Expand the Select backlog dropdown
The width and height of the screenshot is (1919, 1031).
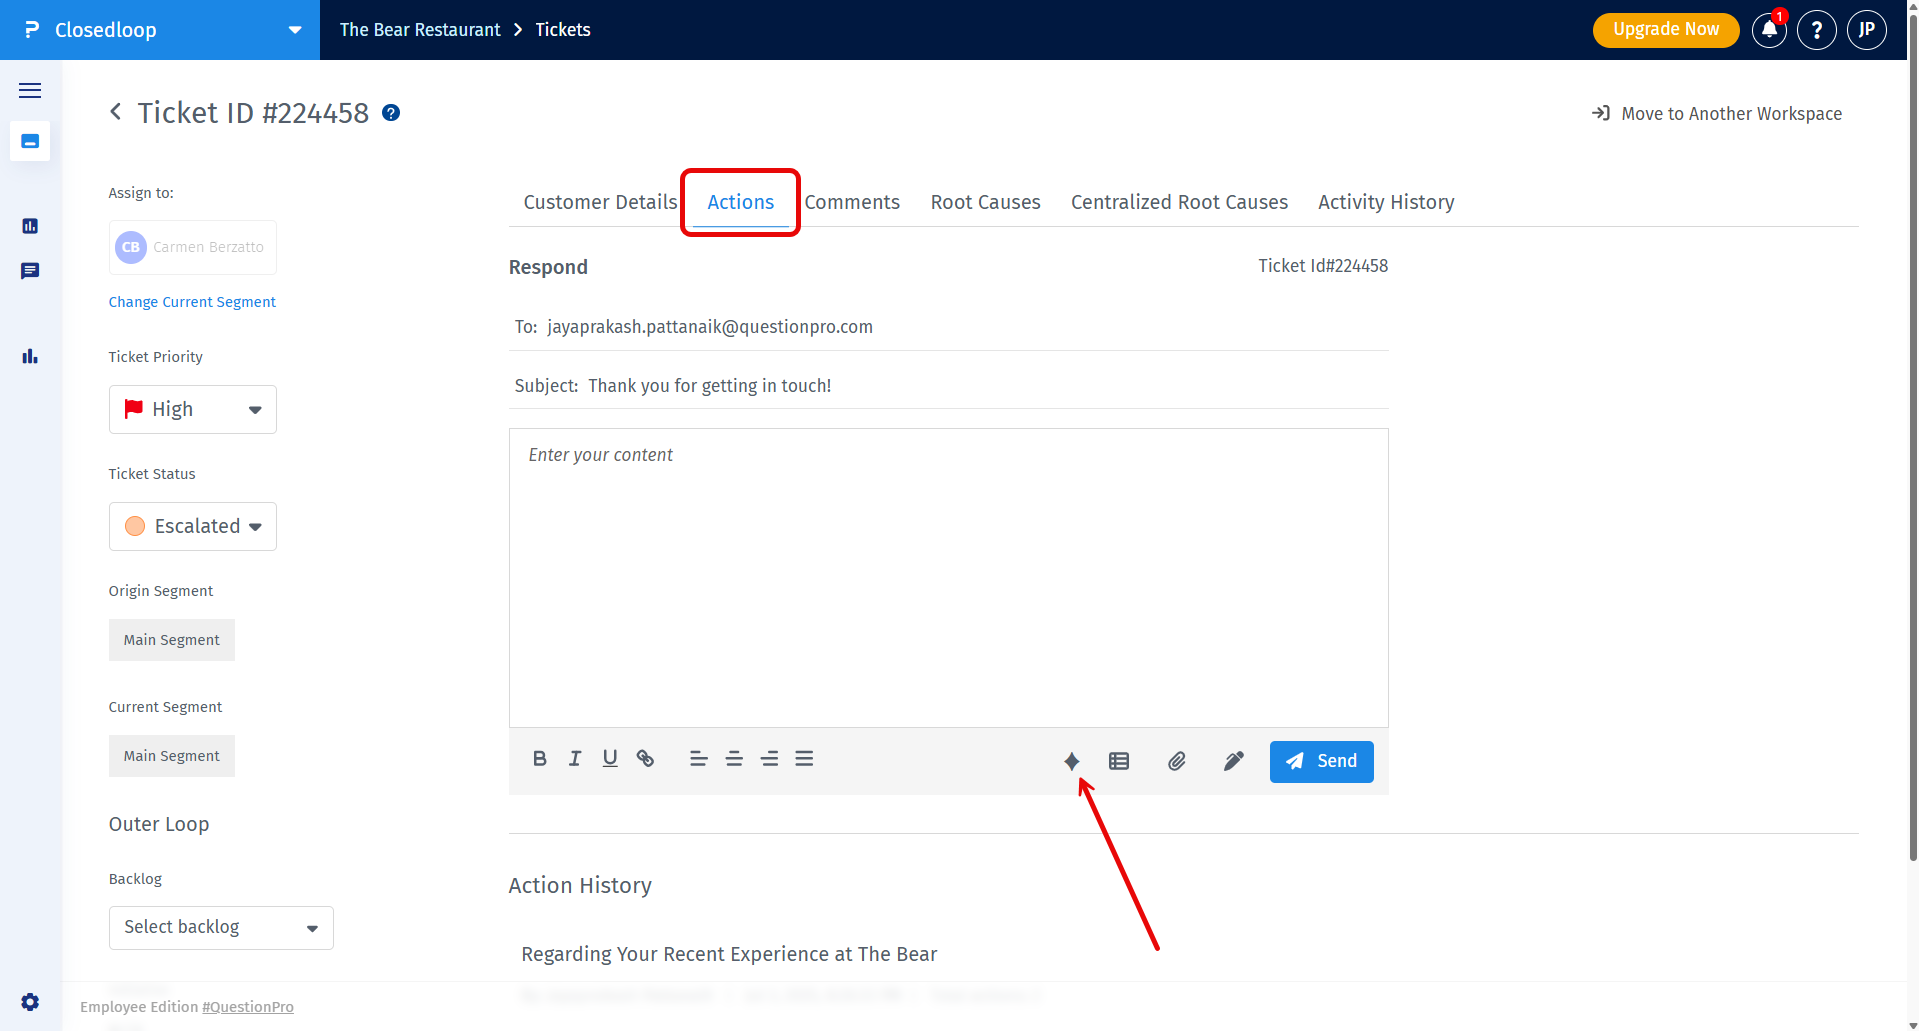(x=220, y=927)
